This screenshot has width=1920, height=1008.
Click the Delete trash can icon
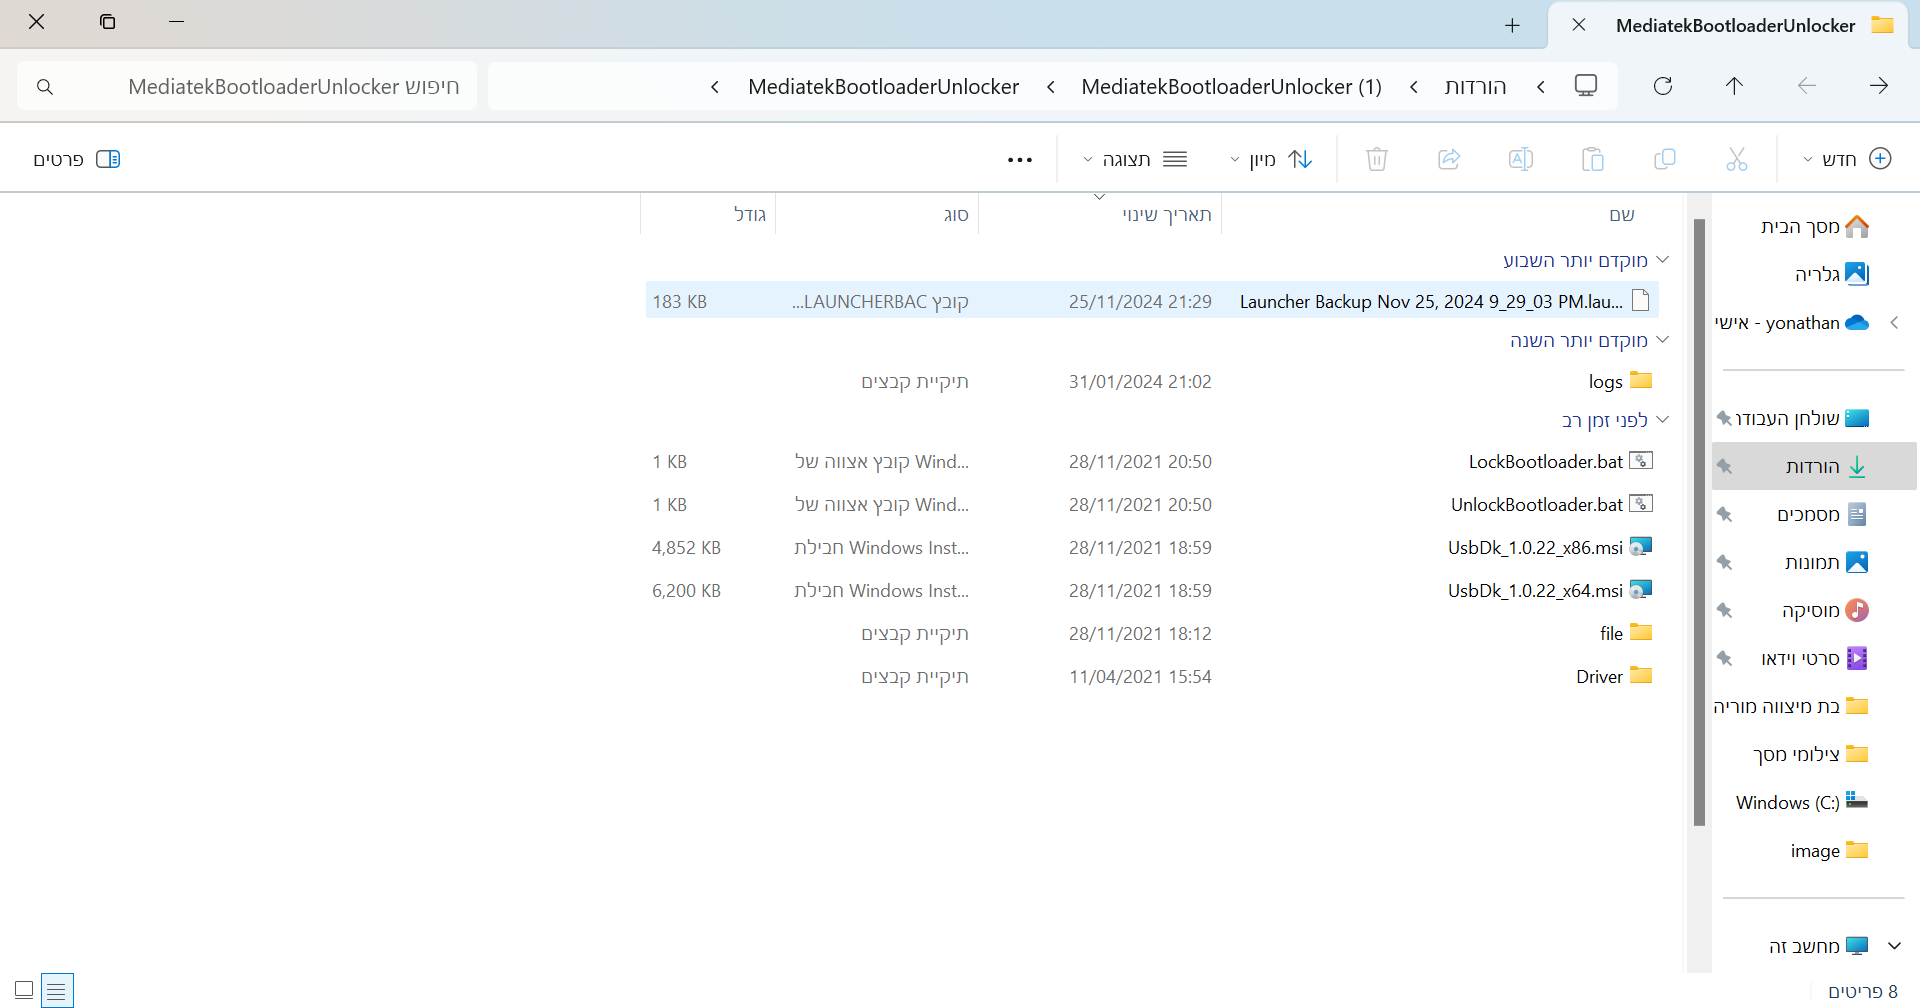[x=1377, y=159]
